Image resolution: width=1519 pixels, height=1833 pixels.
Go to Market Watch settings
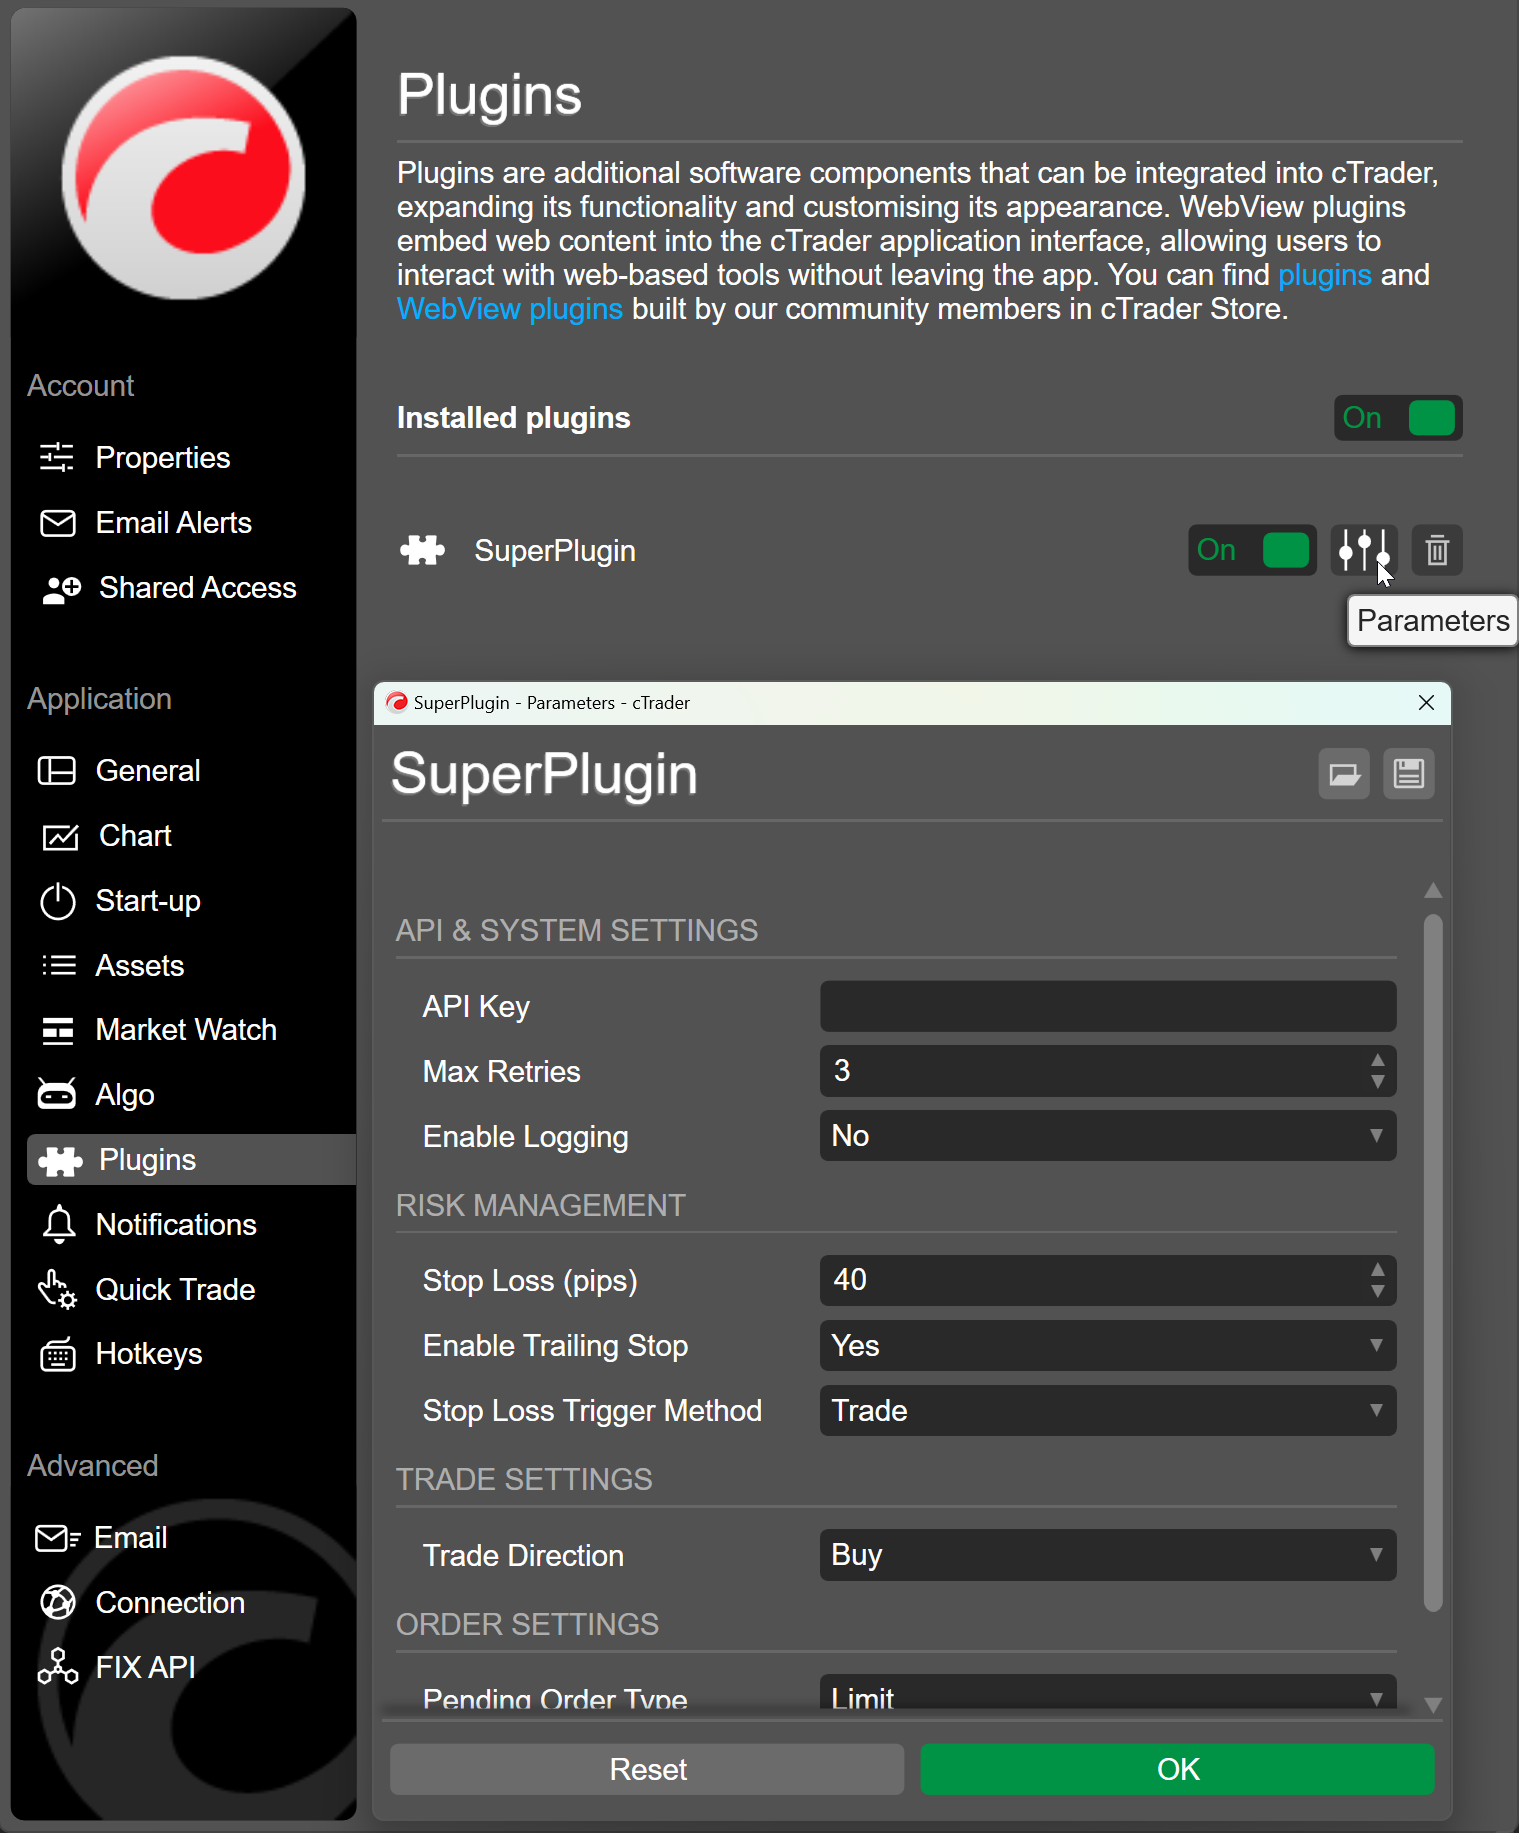pyautogui.click(x=186, y=1030)
